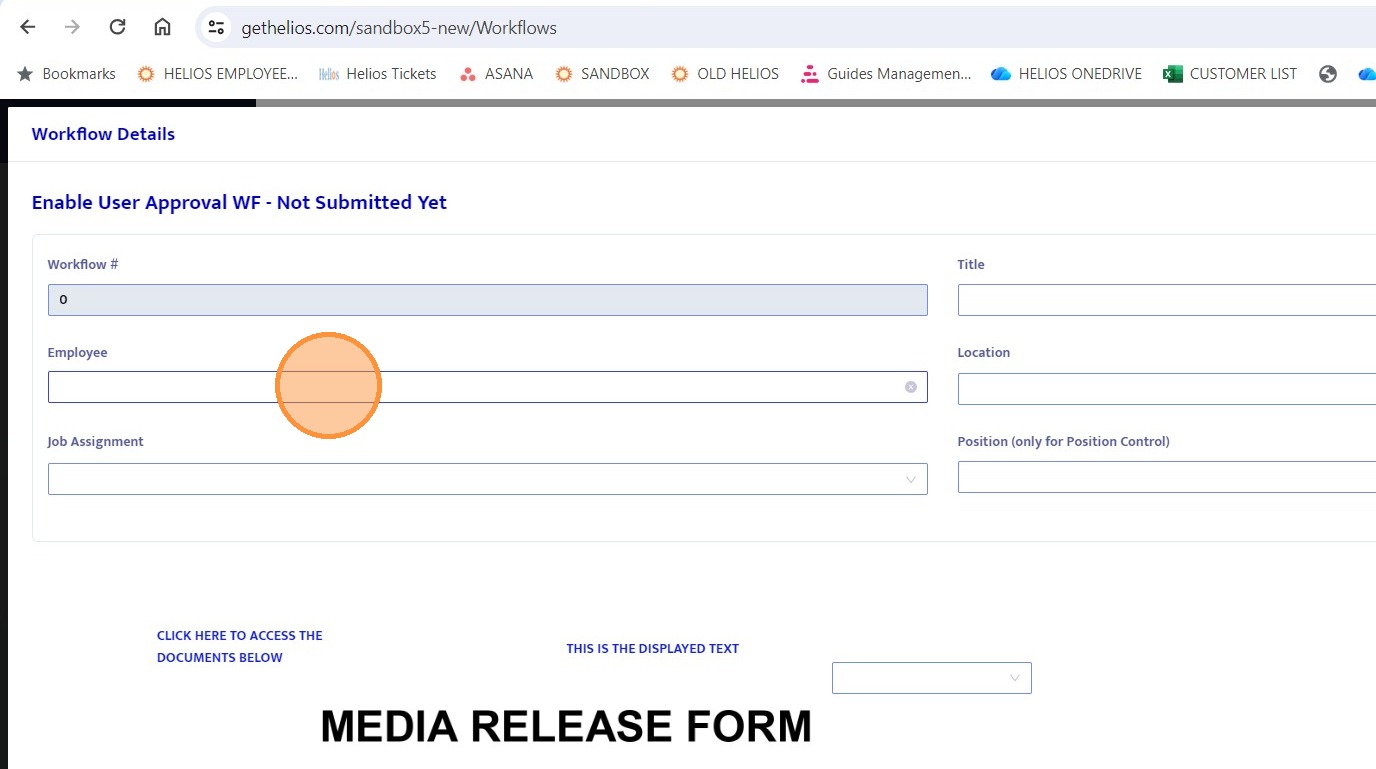Click the Title input field

[1167, 300]
